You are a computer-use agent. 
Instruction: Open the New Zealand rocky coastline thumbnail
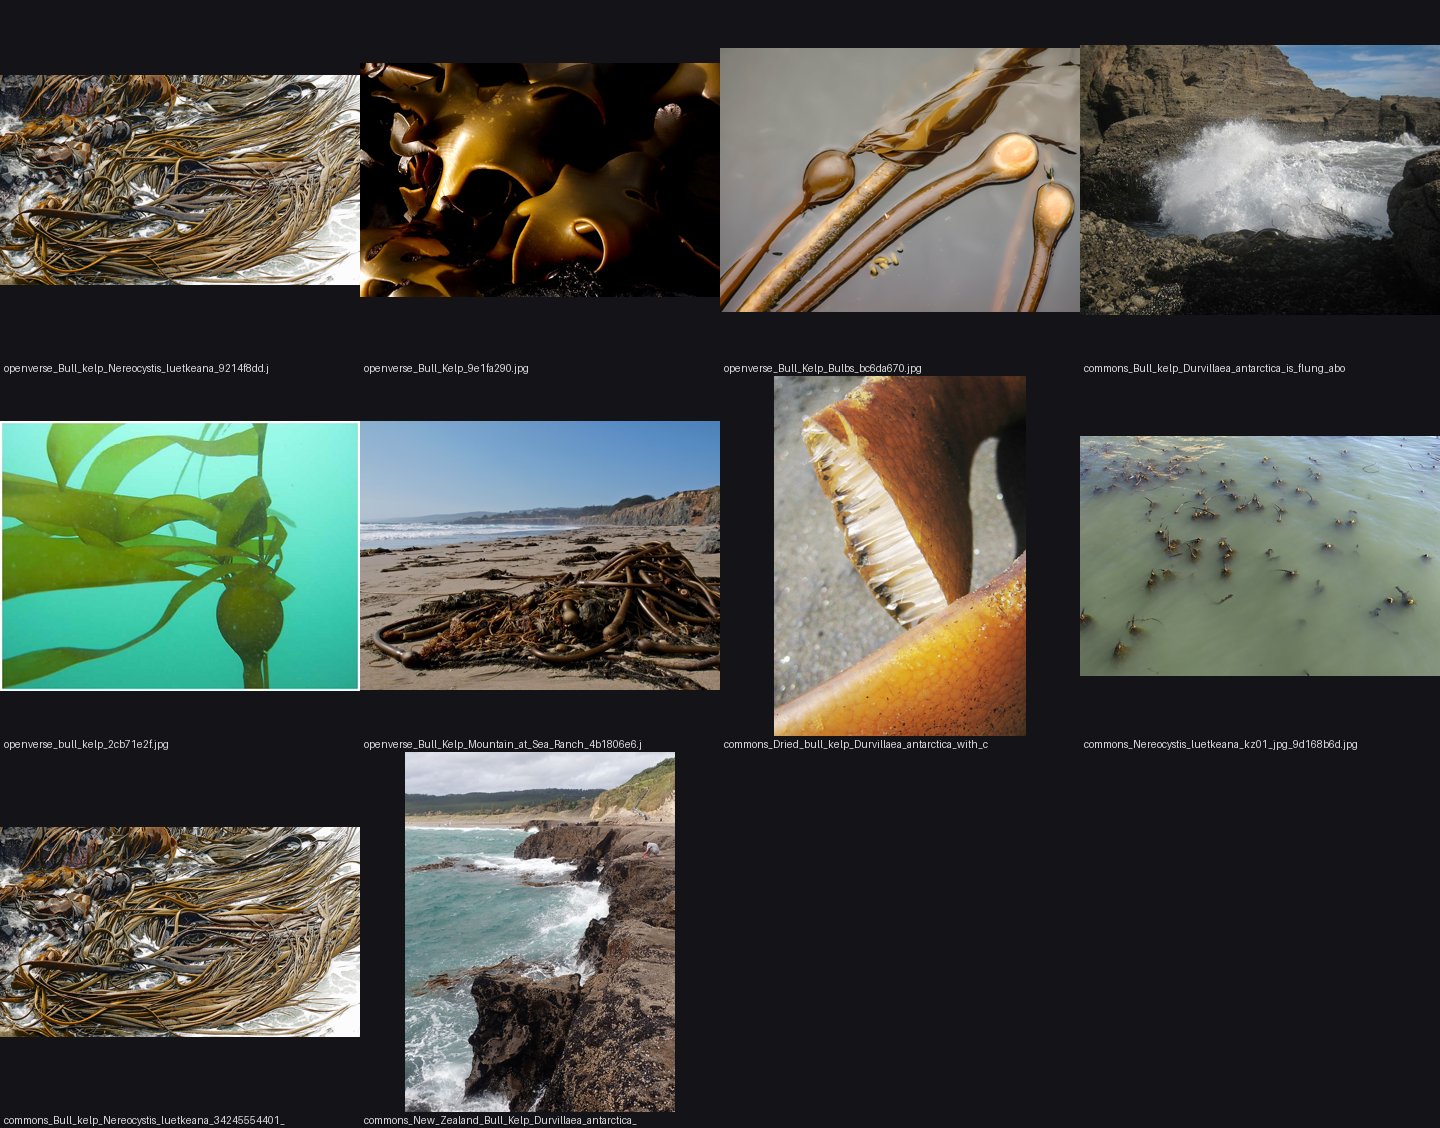540,932
